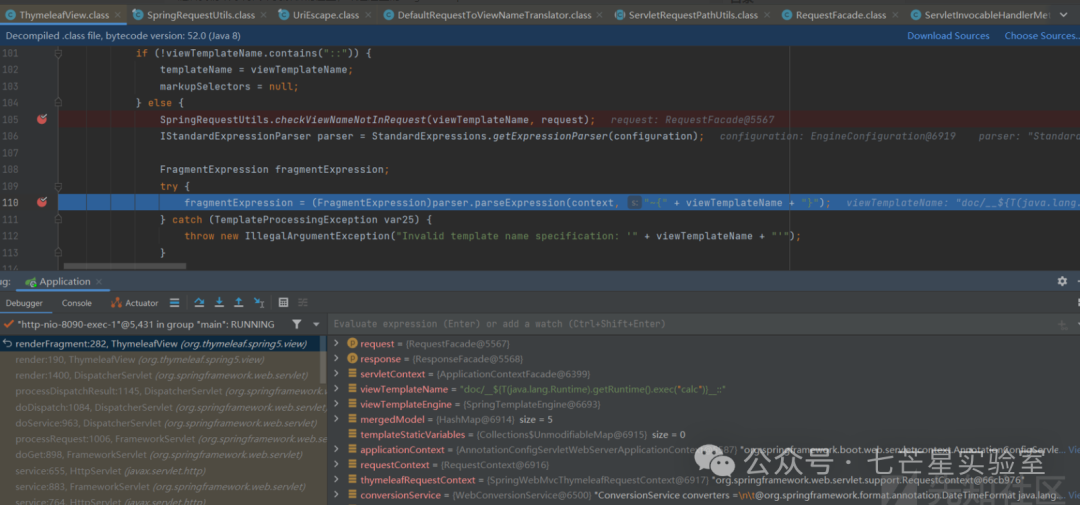
Task: Toggle code folding at line 109
Action: [x=59, y=186]
